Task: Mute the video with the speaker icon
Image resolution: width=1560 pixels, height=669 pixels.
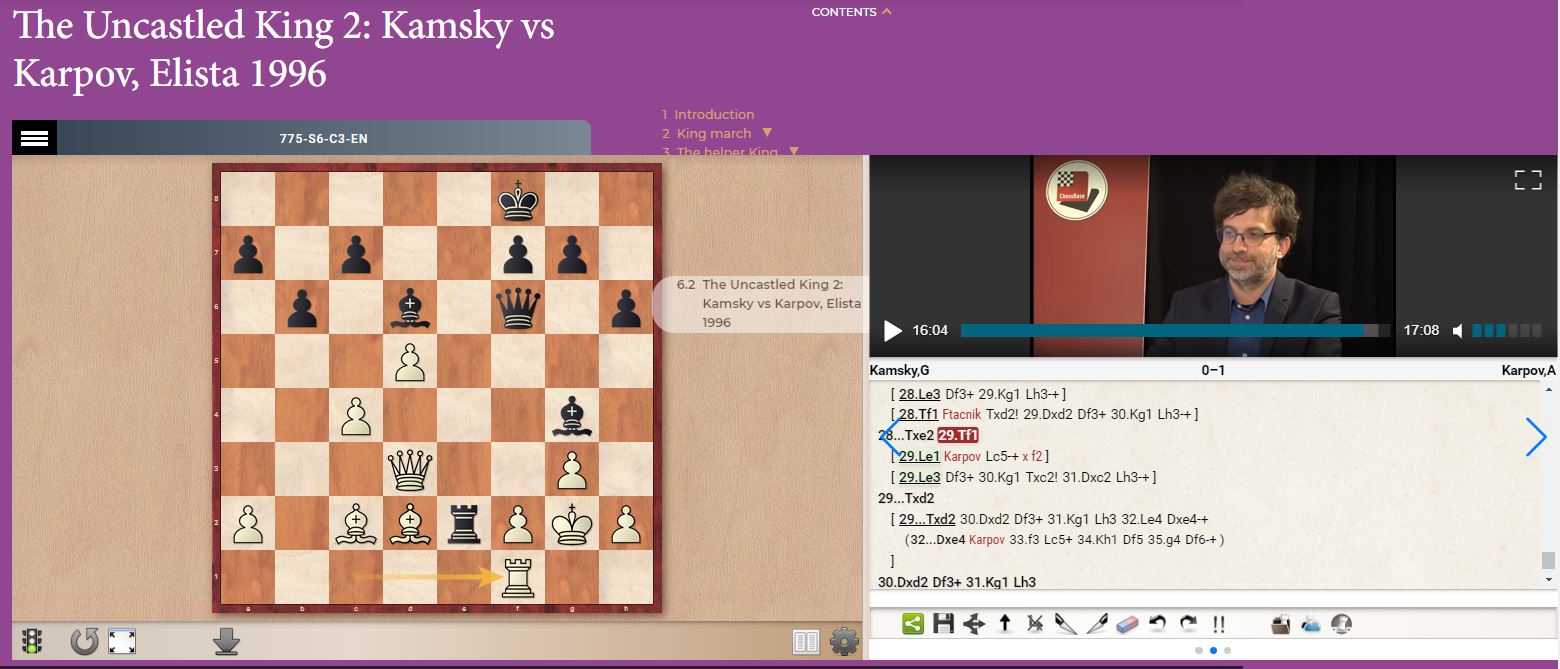Action: [x=1459, y=330]
